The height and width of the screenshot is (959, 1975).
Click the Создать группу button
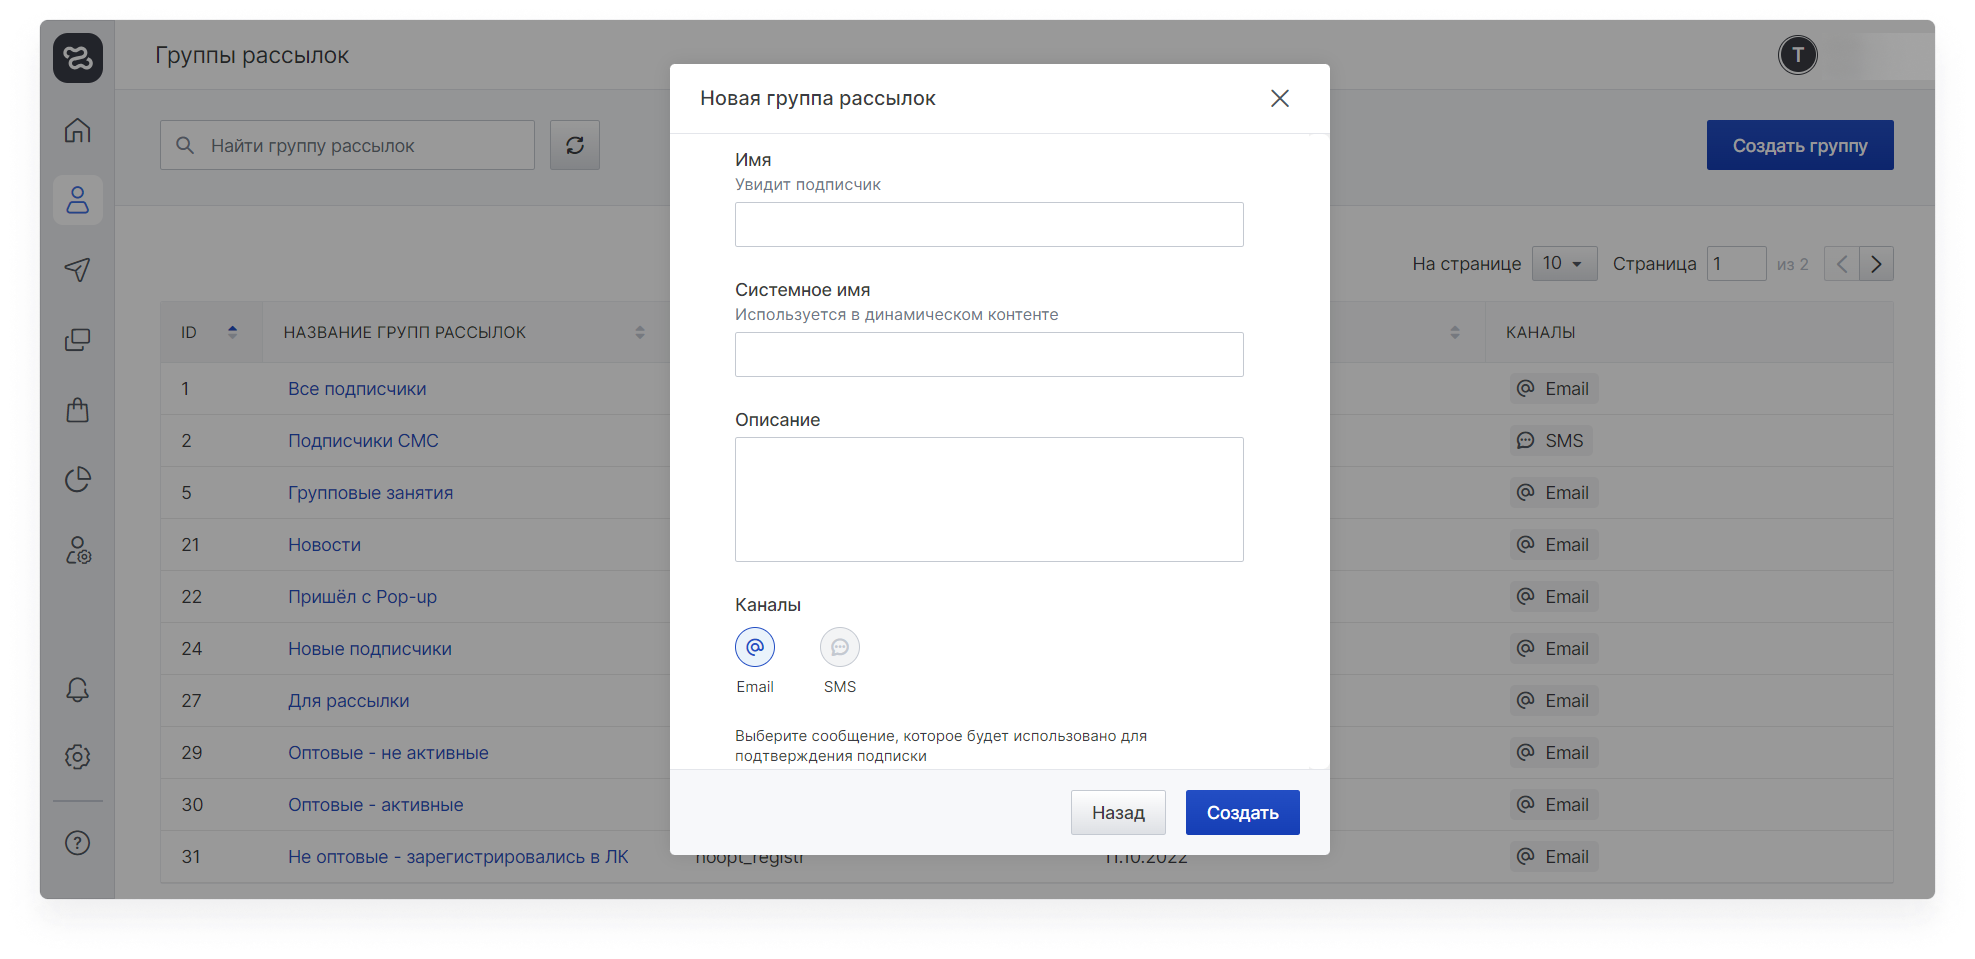[x=1800, y=145]
